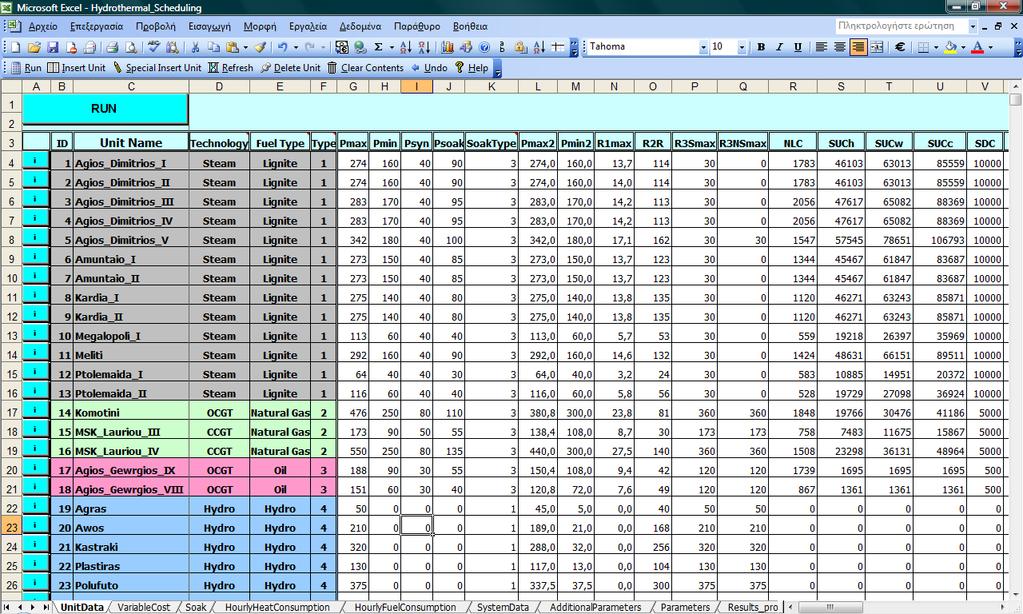This screenshot has width=1023, height=614.
Task: Cut the selection with the scissors icon
Action: tap(194, 47)
